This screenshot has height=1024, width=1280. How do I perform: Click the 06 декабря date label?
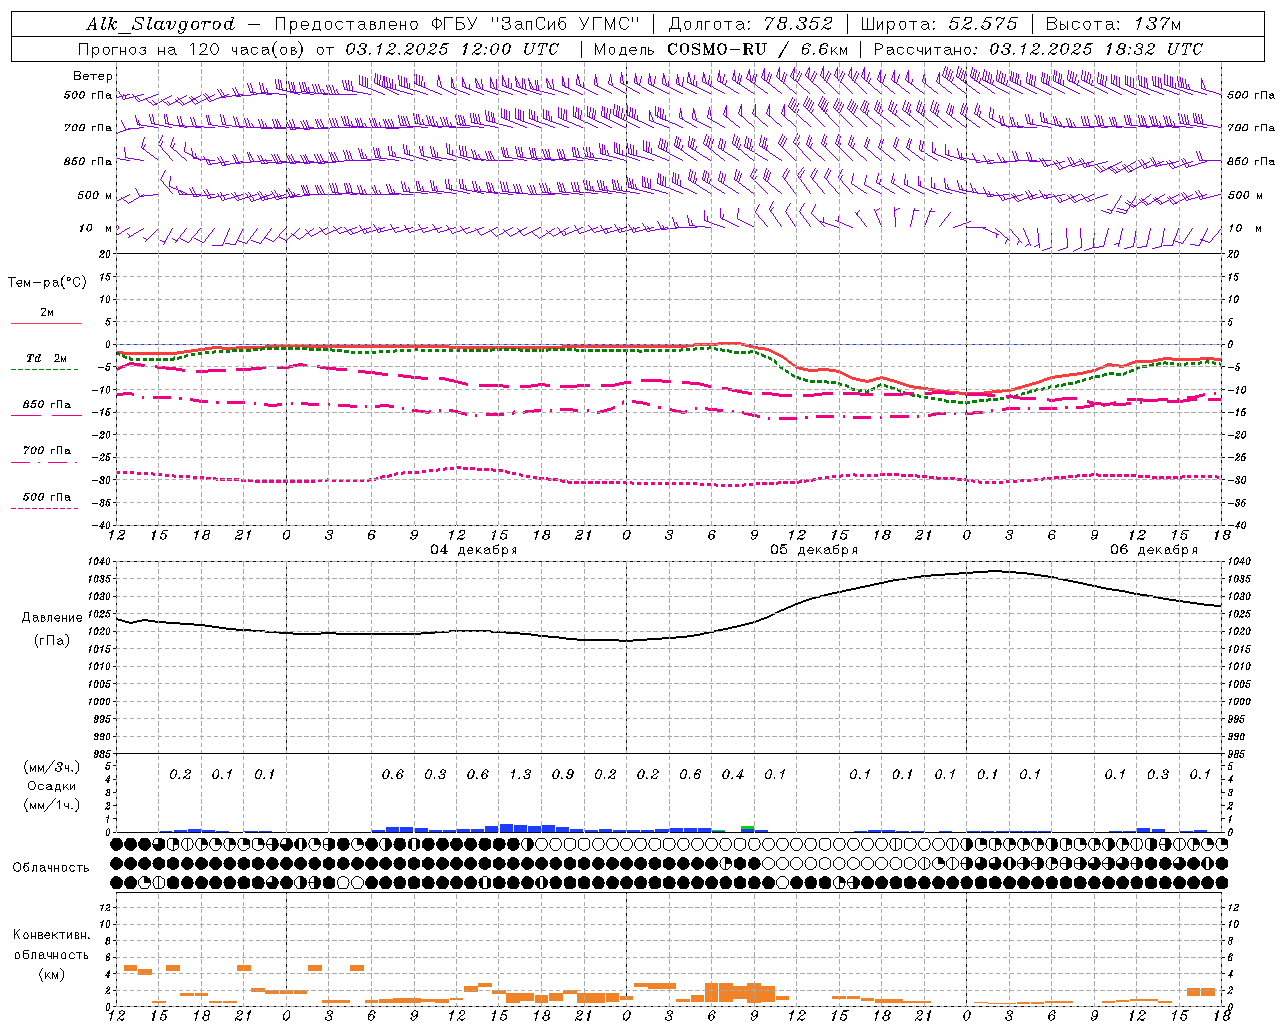1153,550
